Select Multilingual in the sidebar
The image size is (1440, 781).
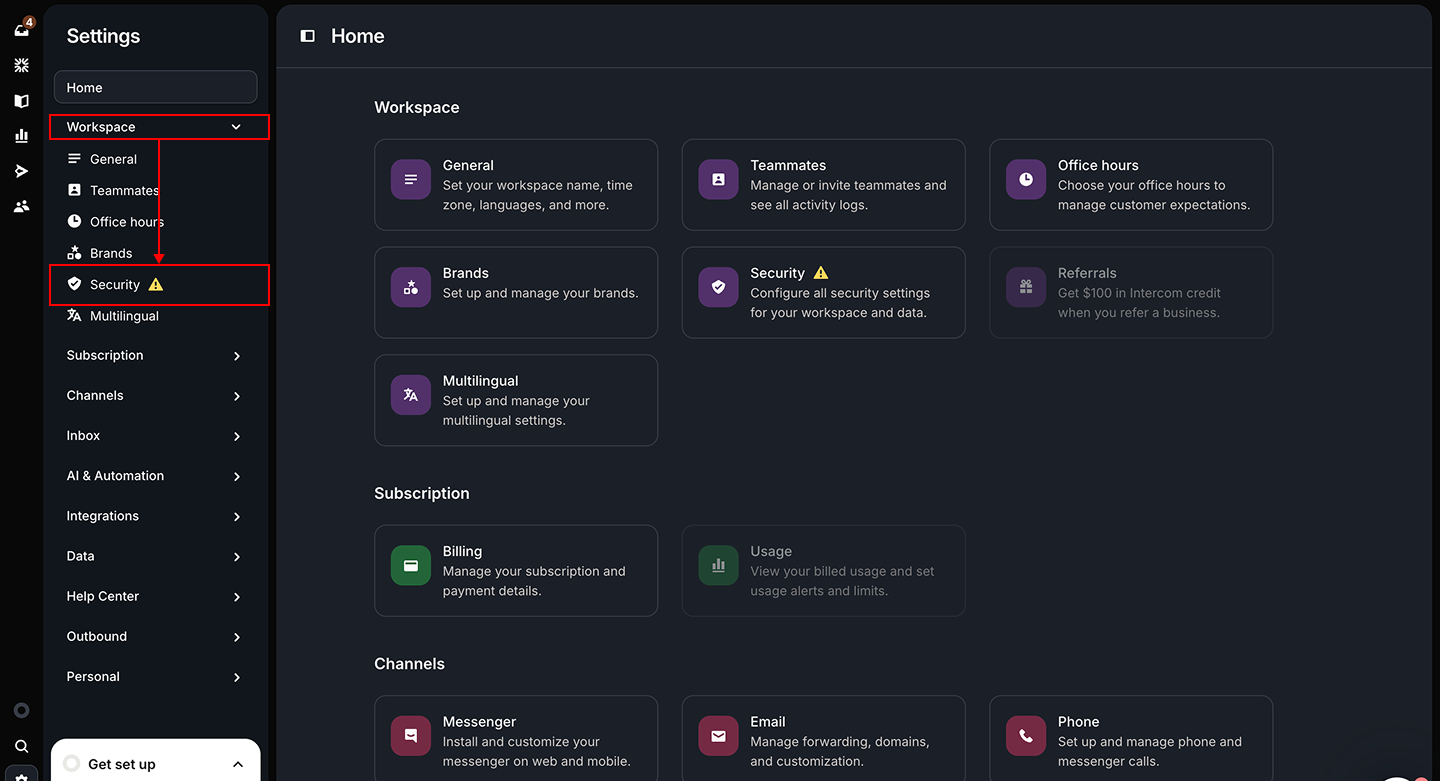(124, 316)
